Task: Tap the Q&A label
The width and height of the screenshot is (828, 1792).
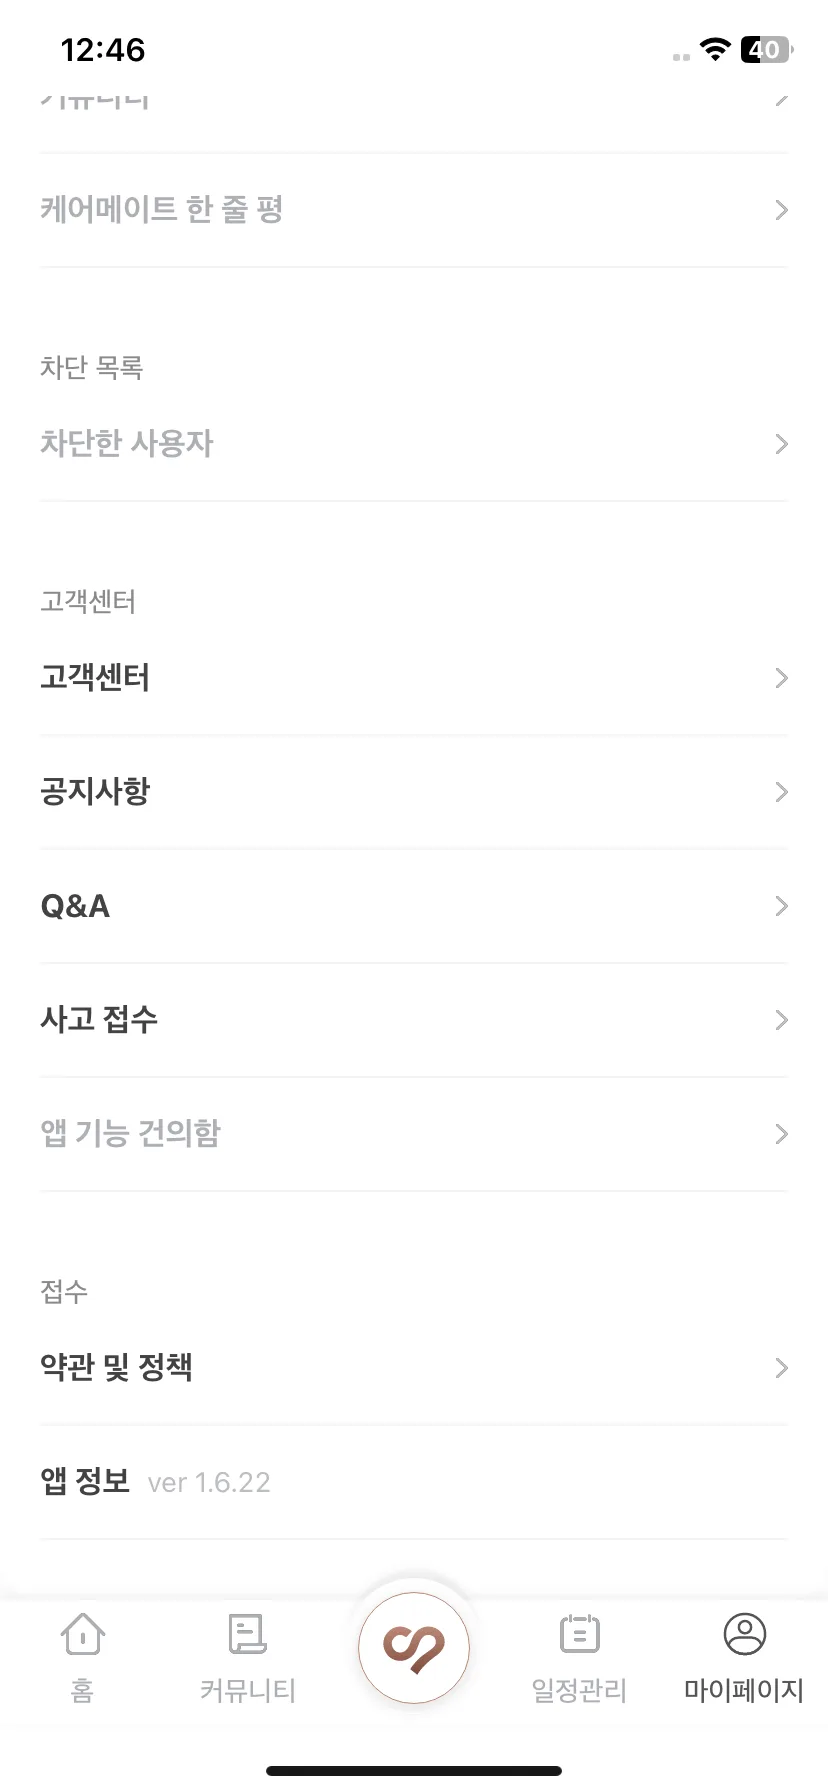Action: 75,906
